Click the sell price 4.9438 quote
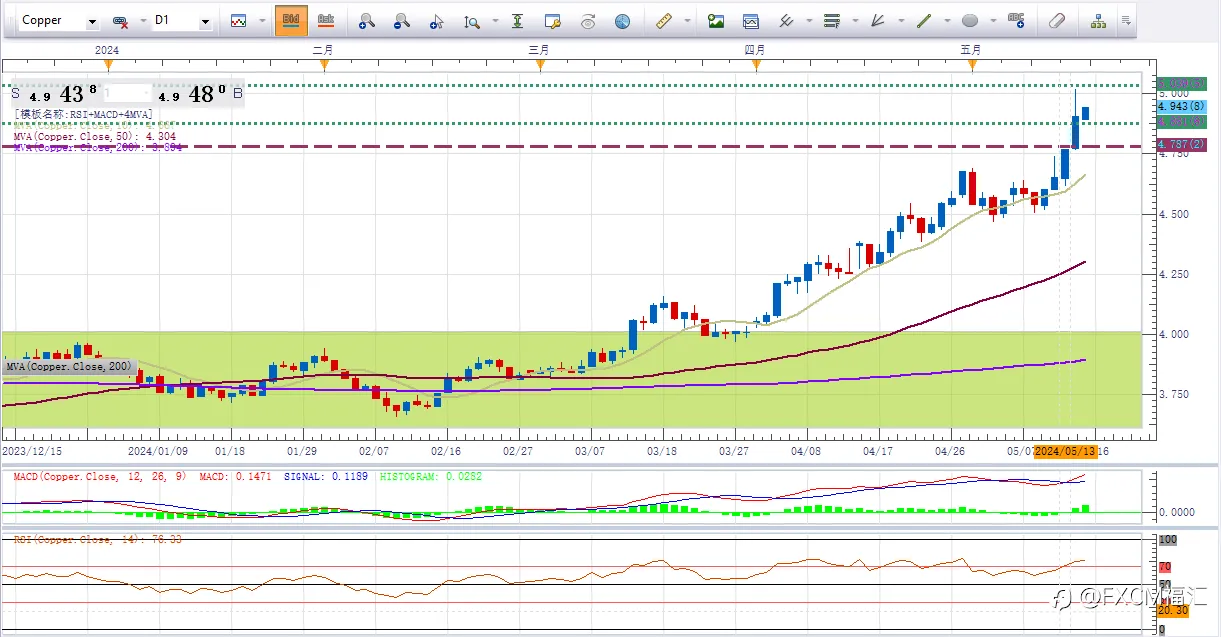 coord(63,95)
